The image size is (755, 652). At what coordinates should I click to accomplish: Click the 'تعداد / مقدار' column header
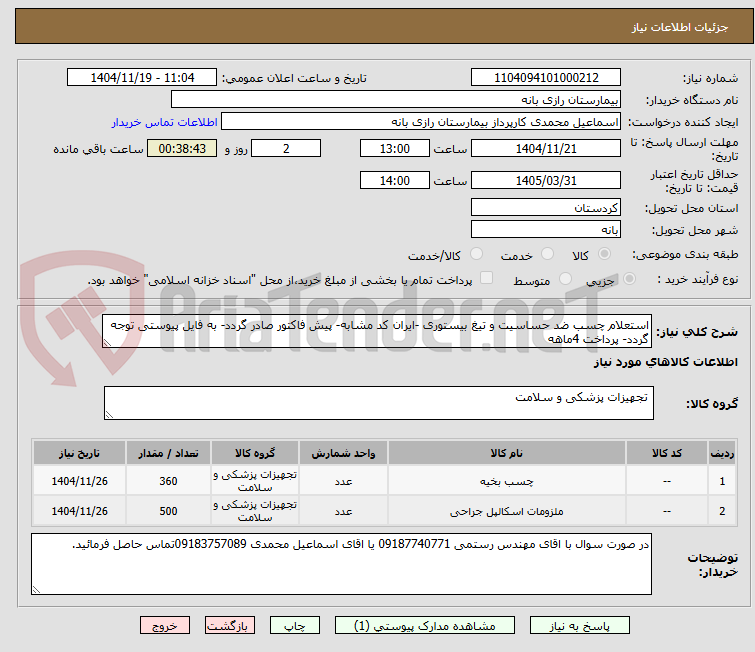(168, 453)
